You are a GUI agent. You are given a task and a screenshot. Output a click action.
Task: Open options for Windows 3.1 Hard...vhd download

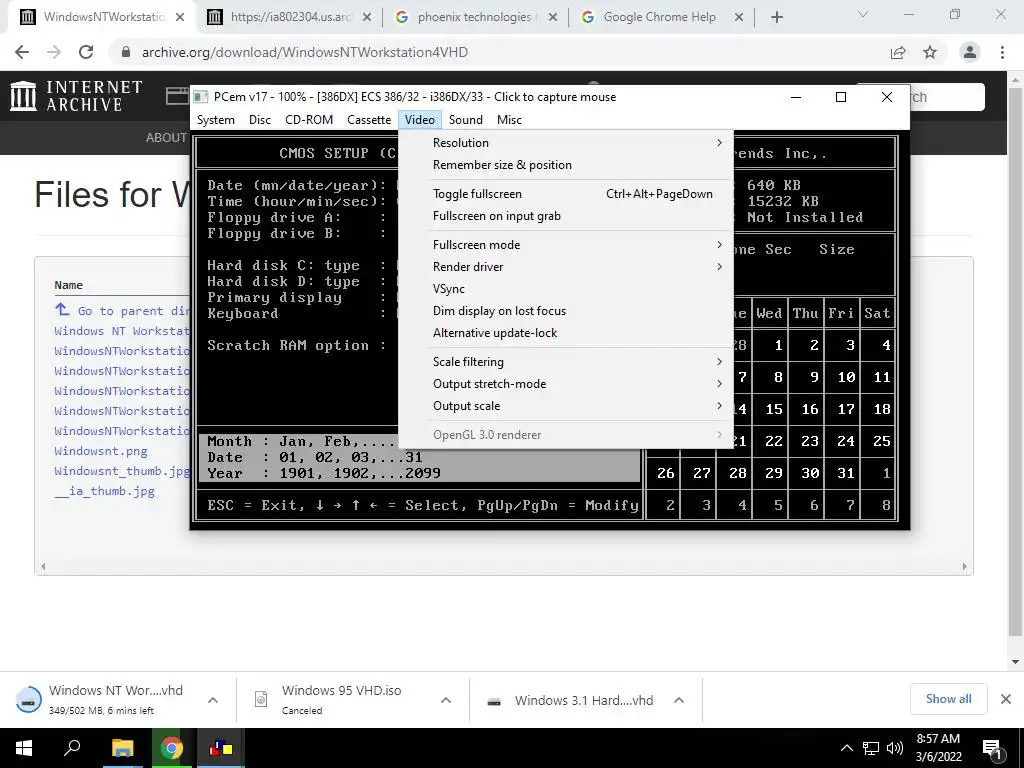[679, 700]
